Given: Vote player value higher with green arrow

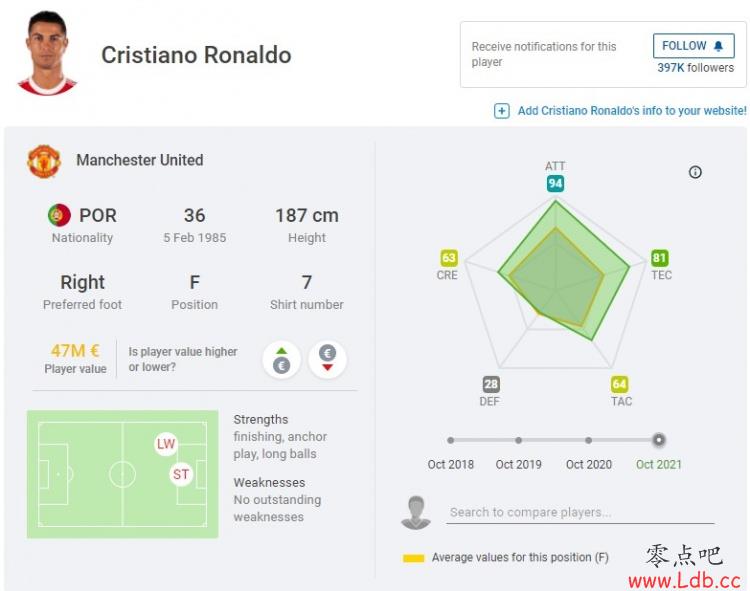Looking at the screenshot, I should [282, 360].
